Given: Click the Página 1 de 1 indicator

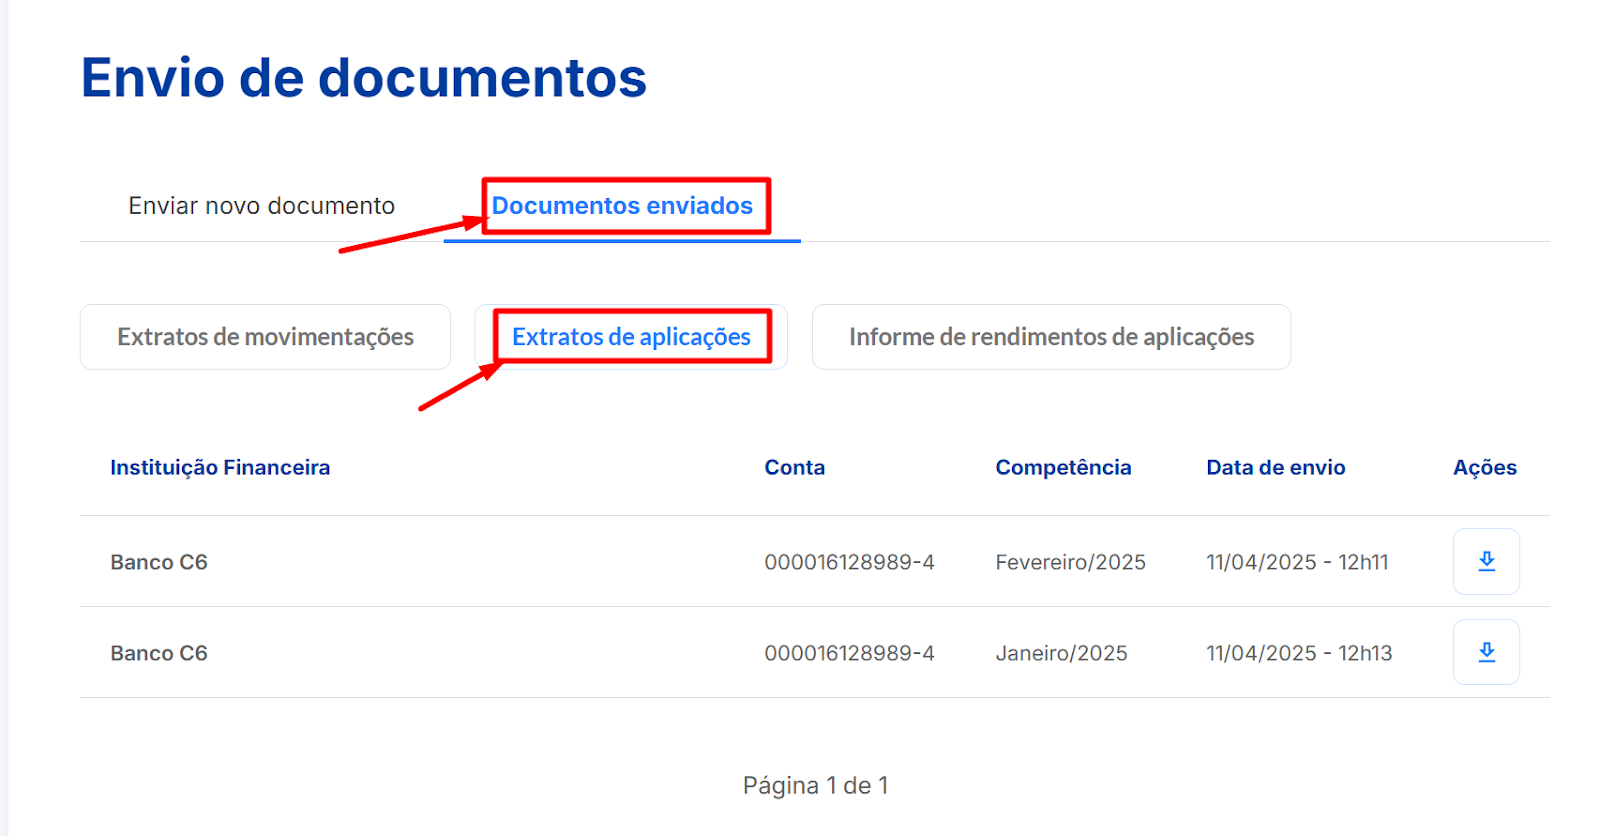Looking at the screenshot, I should tap(815, 785).
